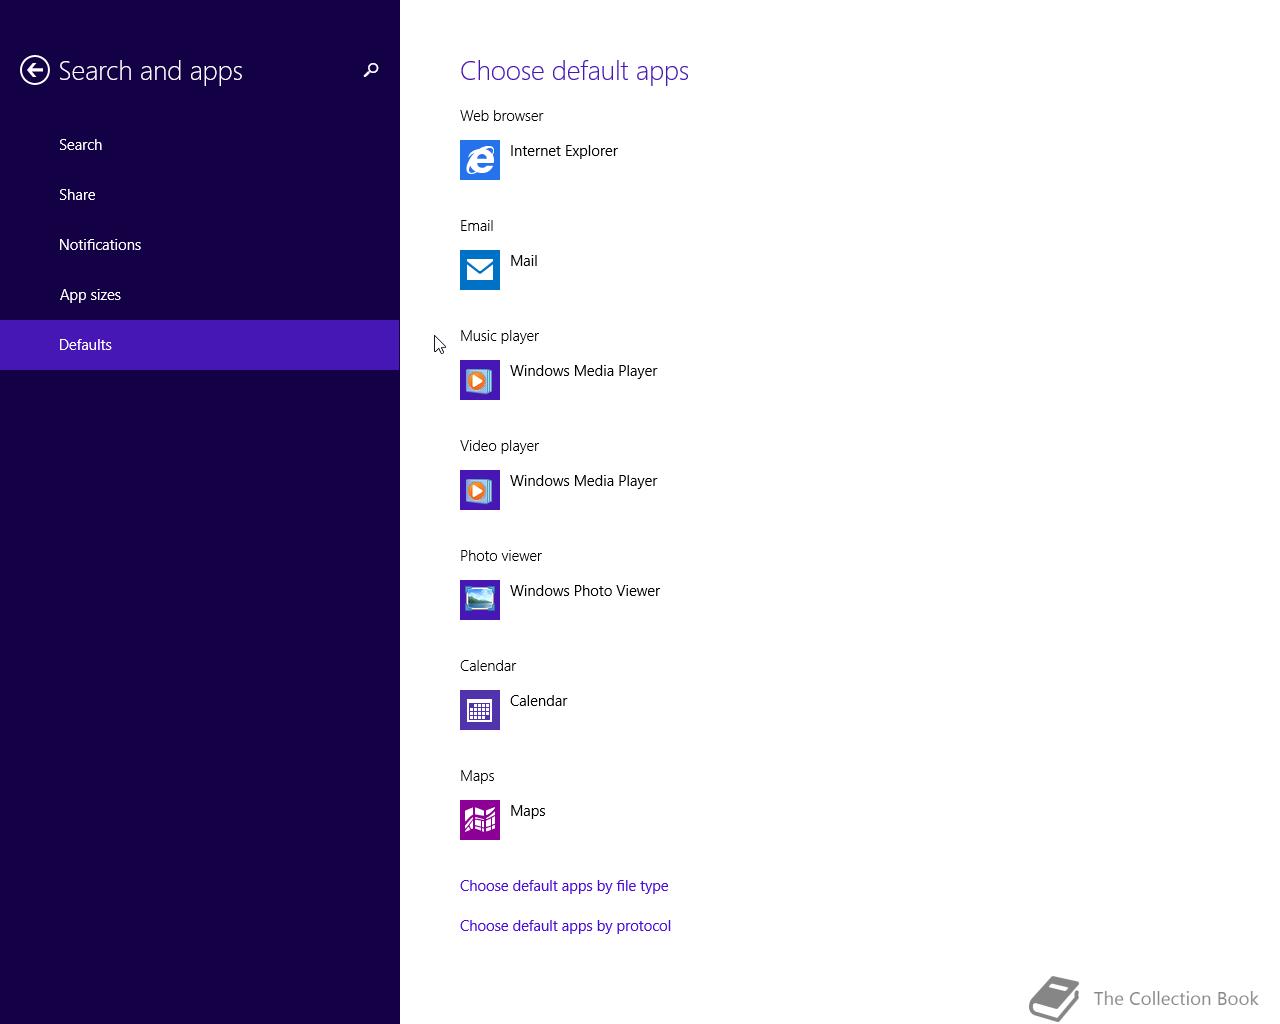The height and width of the screenshot is (1024, 1280).
Task: Select the Defaults menu item
Action: click(x=200, y=345)
